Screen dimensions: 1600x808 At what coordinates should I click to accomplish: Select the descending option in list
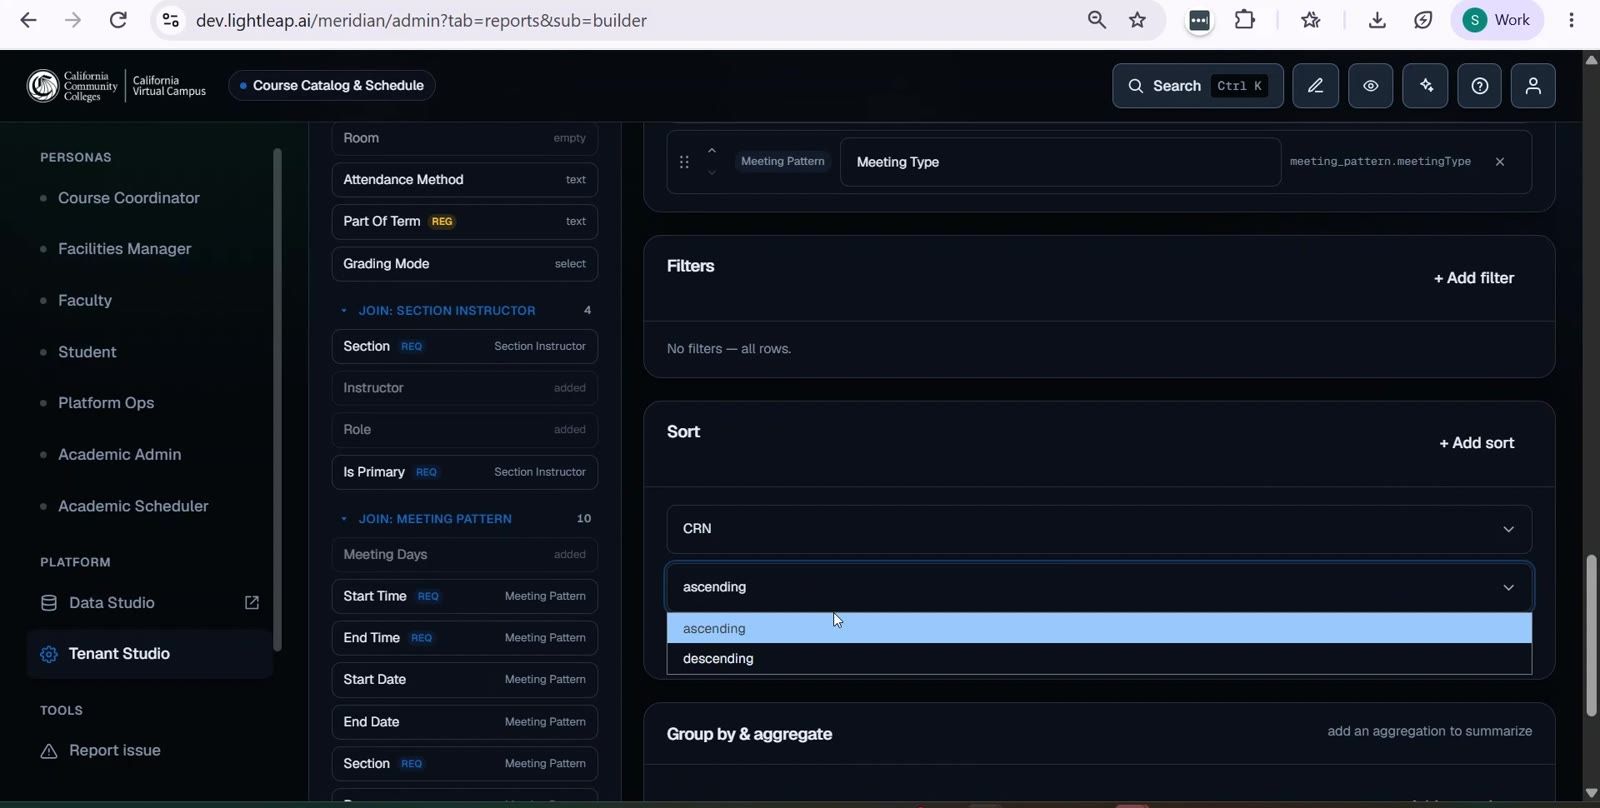[1099, 659]
